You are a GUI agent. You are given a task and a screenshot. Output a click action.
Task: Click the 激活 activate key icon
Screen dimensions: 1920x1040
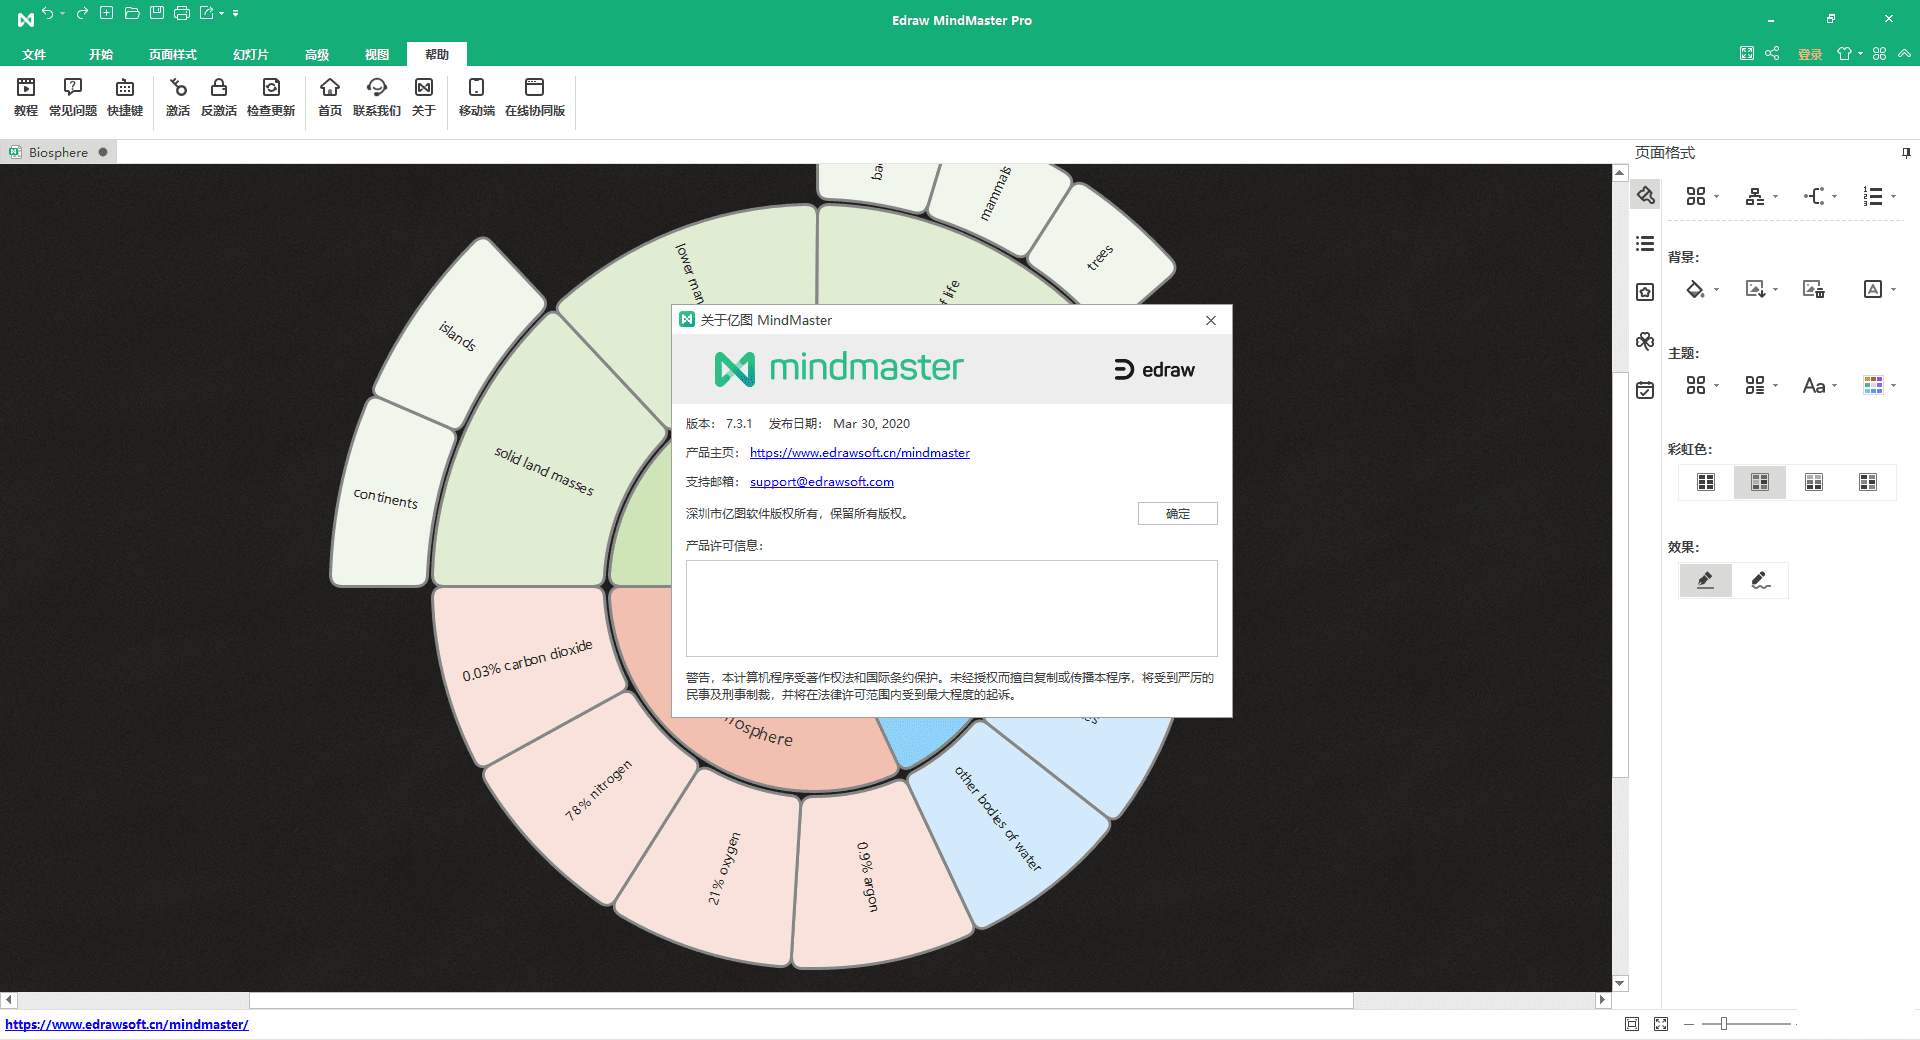178,98
